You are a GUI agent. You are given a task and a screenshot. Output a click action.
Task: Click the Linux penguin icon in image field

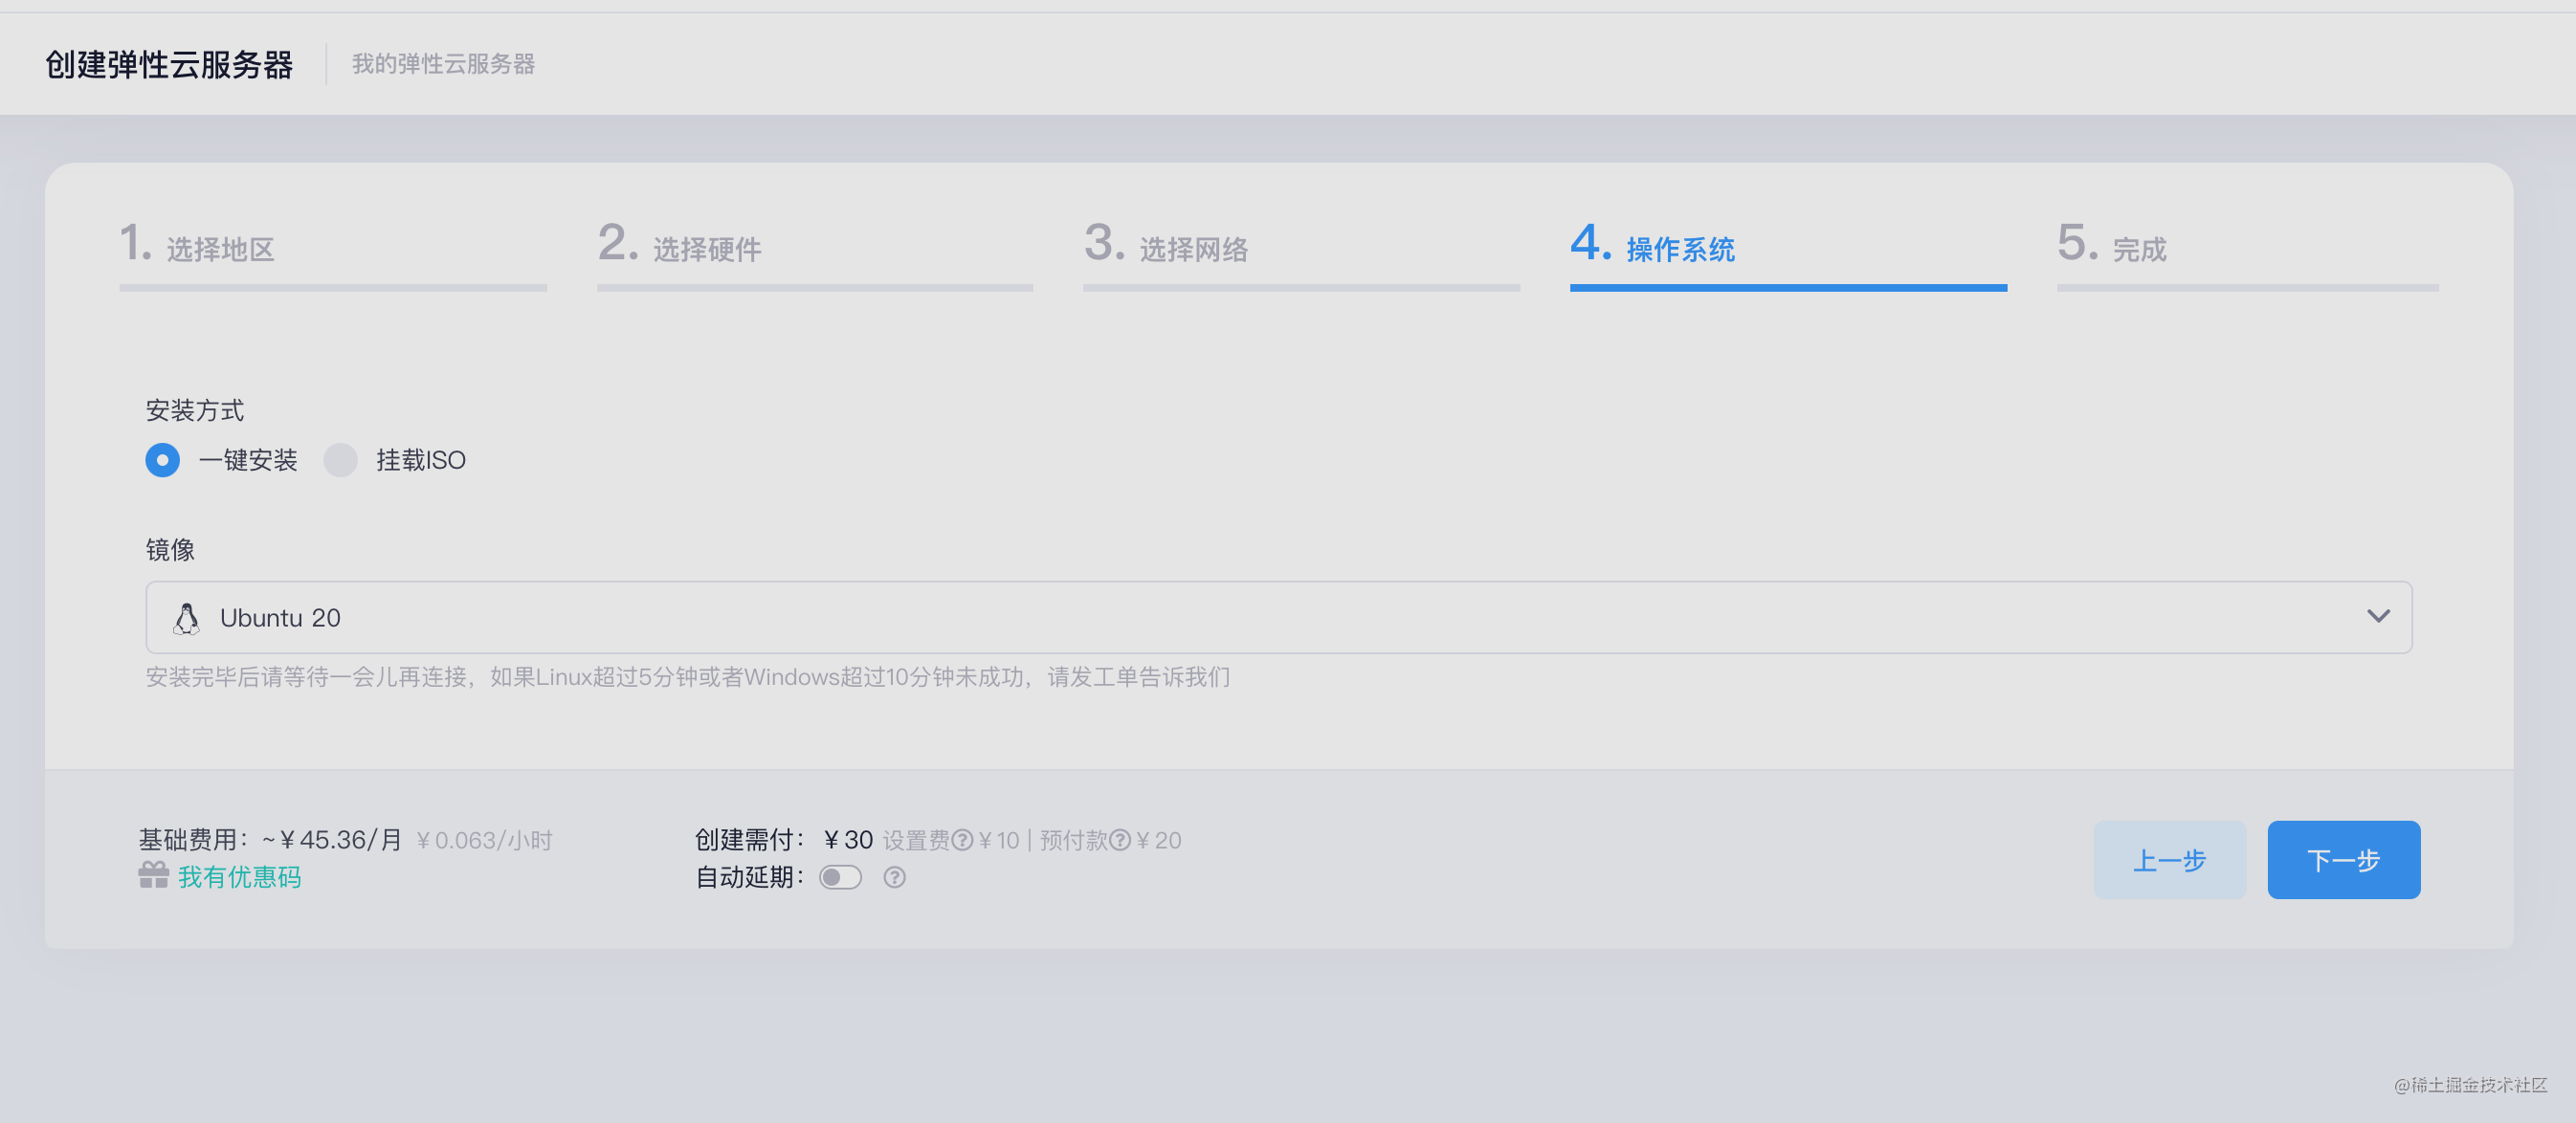click(186, 618)
